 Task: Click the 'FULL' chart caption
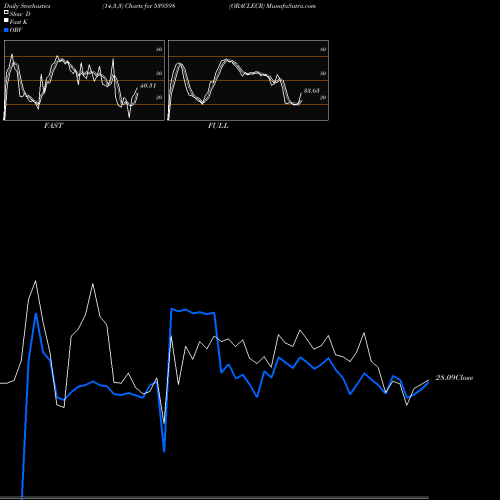[x=218, y=126]
